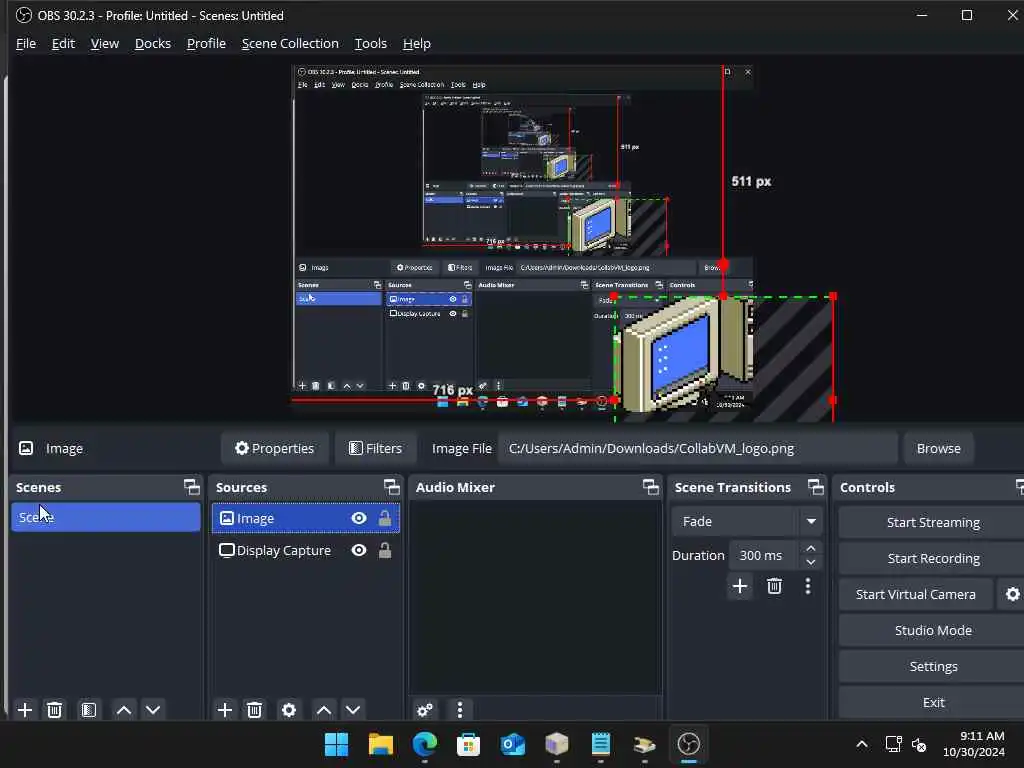Add a new source with plus icon
Screen dimensions: 1024x768
pyautogui.click(x=225, y=710)
